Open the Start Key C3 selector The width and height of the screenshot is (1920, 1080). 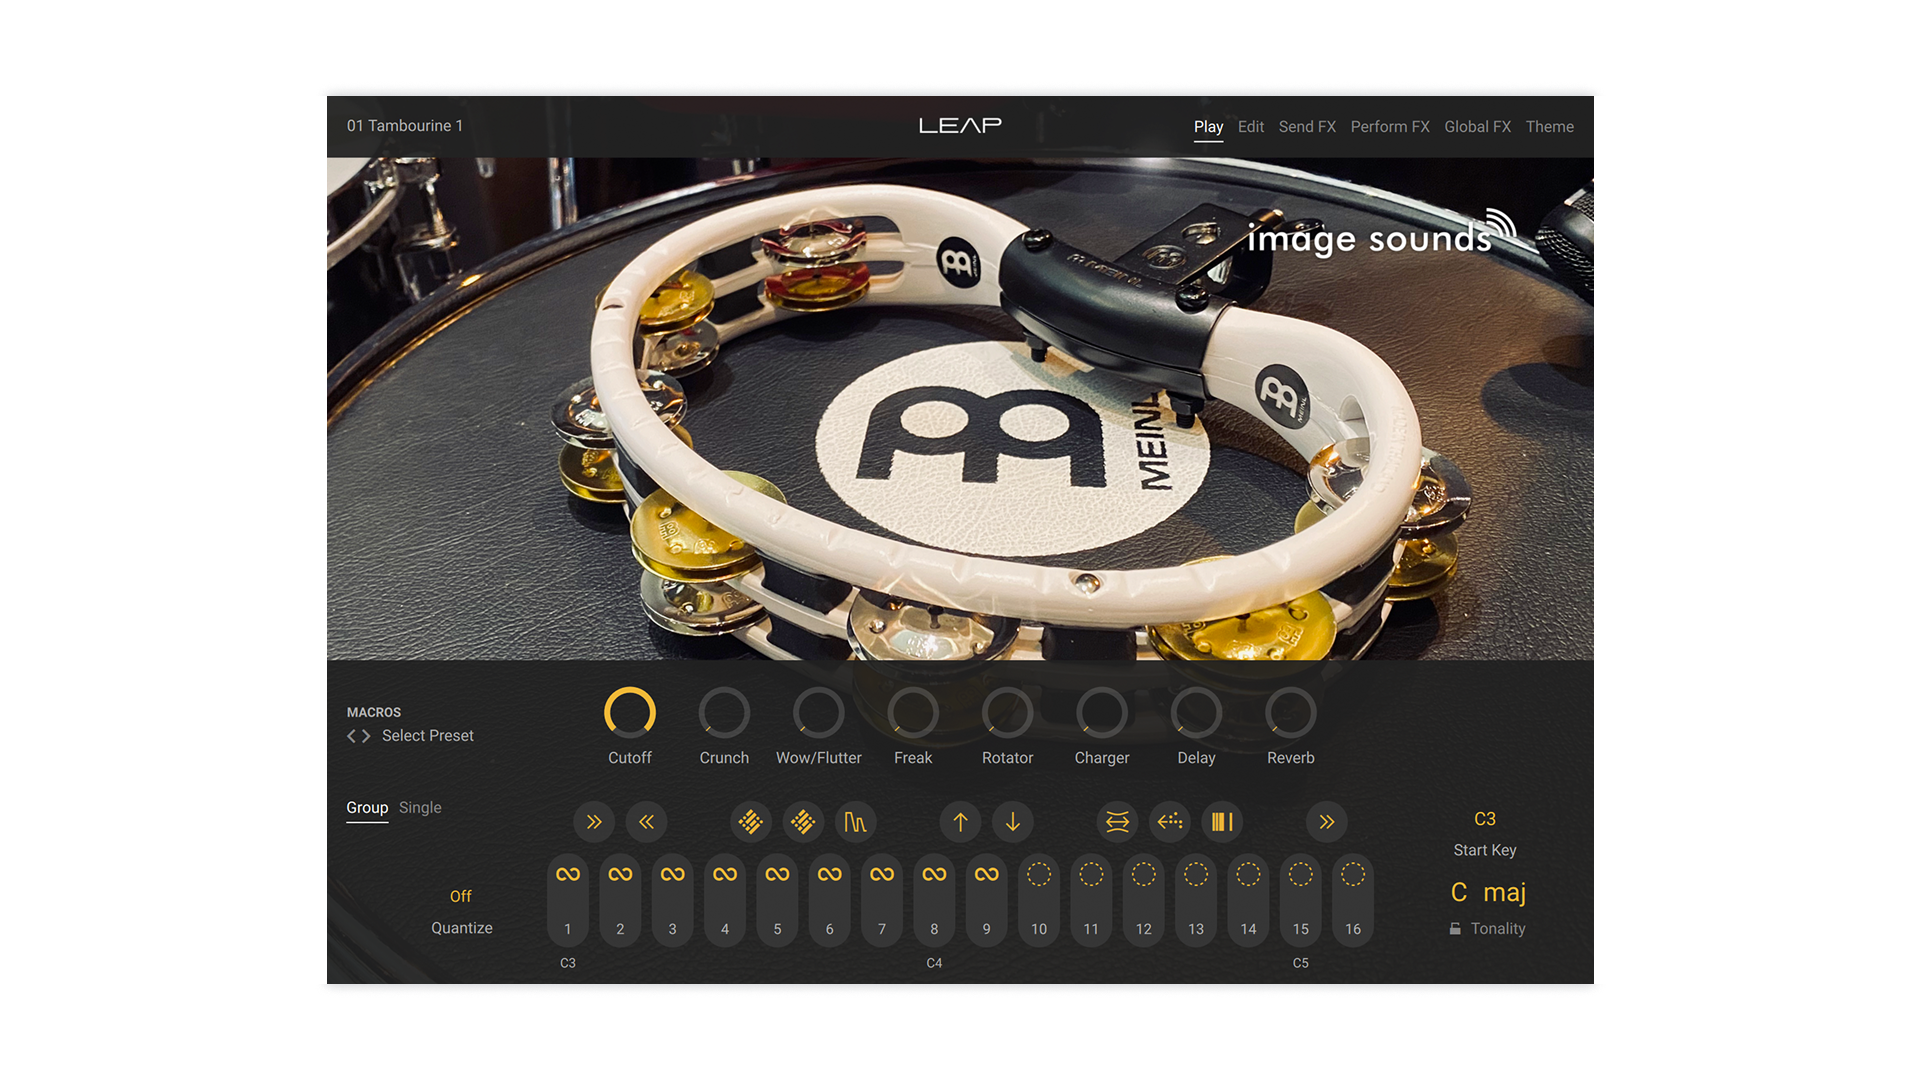[1485, 819]
